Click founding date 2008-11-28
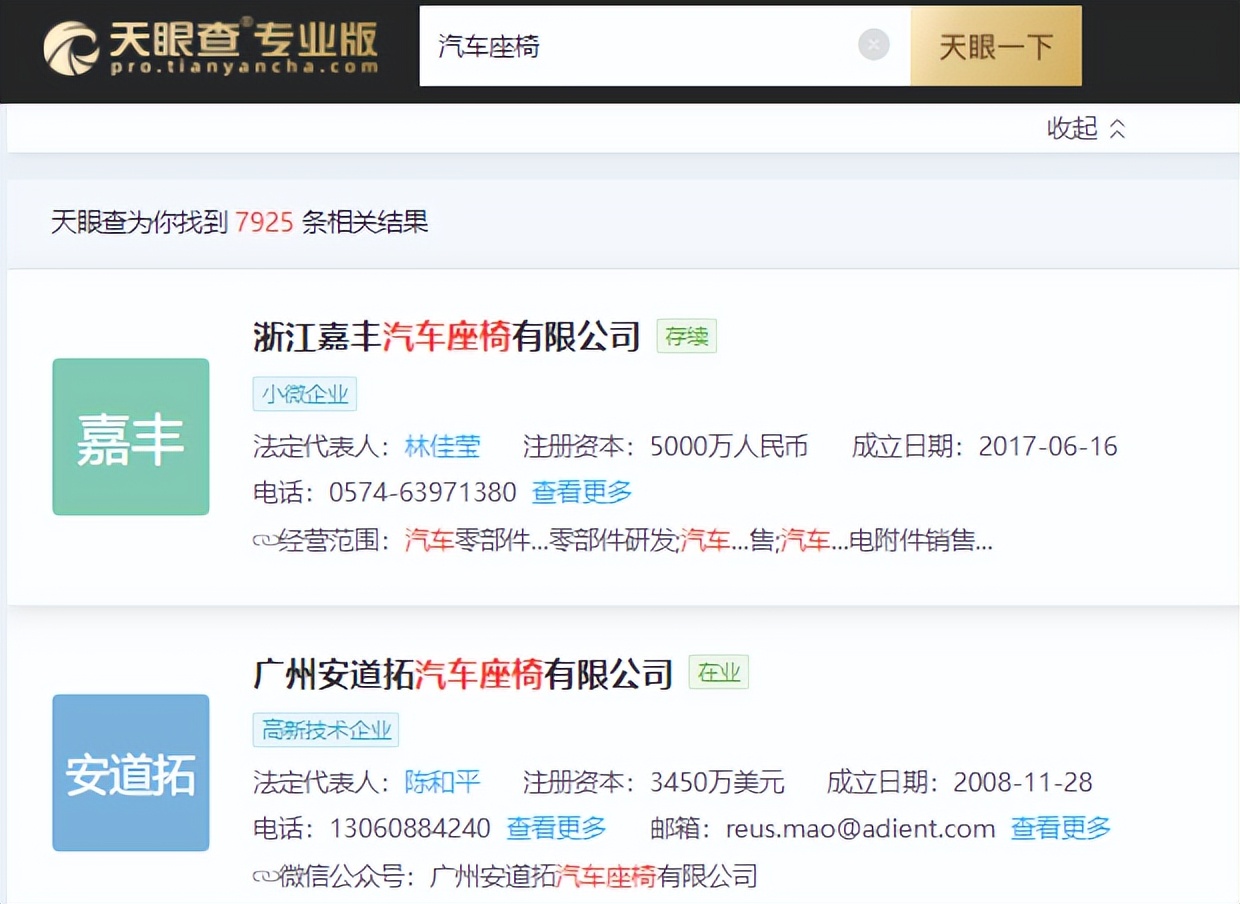 click(1023, 781)
